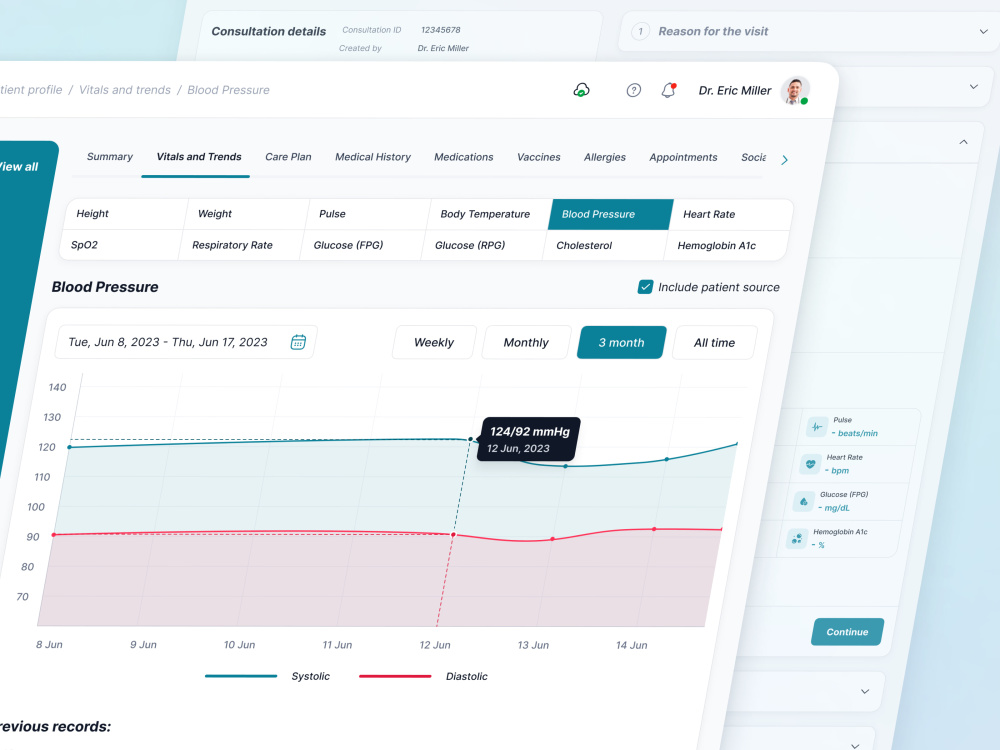This screenshot has height=750, width=1000.
Task: Click the Glucose (FPG) drop icon
Action: 804,501
